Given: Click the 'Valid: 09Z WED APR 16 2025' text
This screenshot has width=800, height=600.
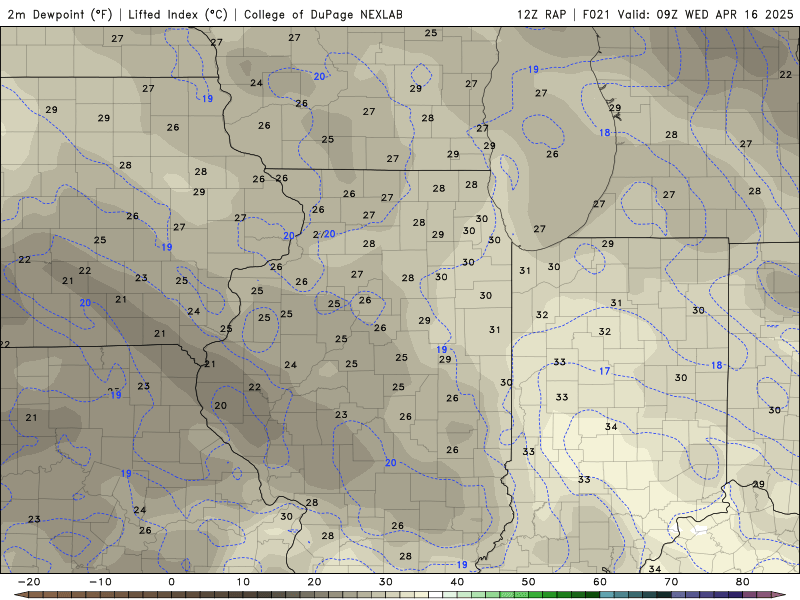Looking at the screenshot, I should pos(705,14).
